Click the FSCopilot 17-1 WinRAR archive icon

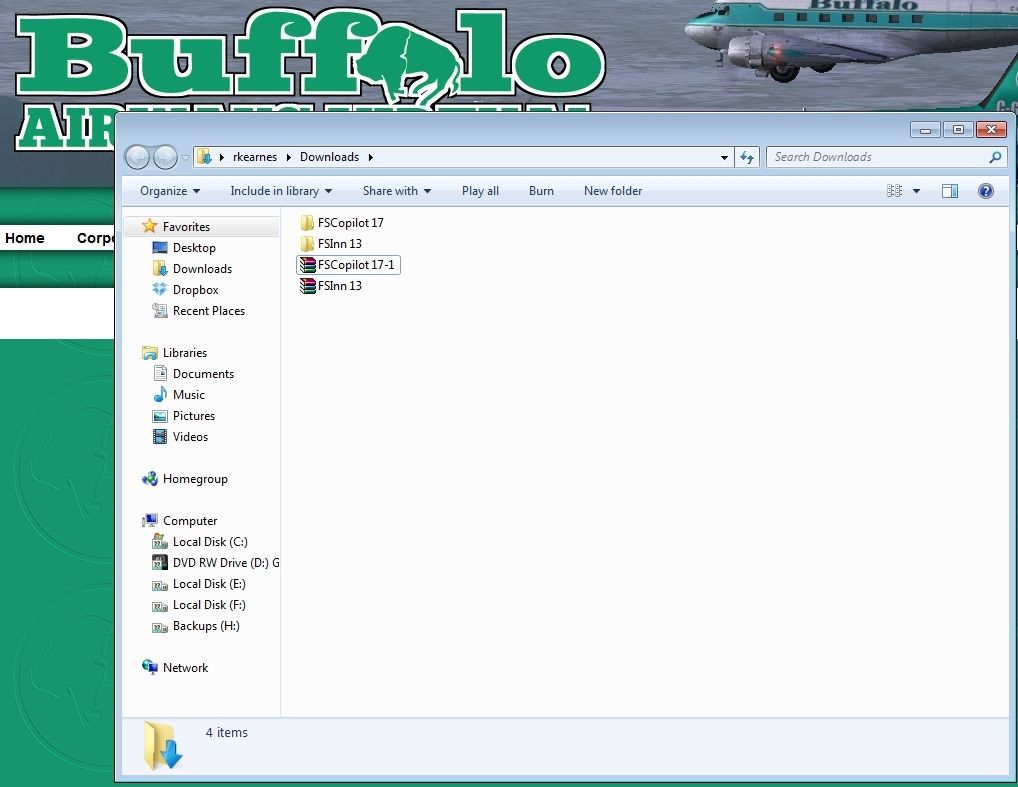(x=307, y=265)
